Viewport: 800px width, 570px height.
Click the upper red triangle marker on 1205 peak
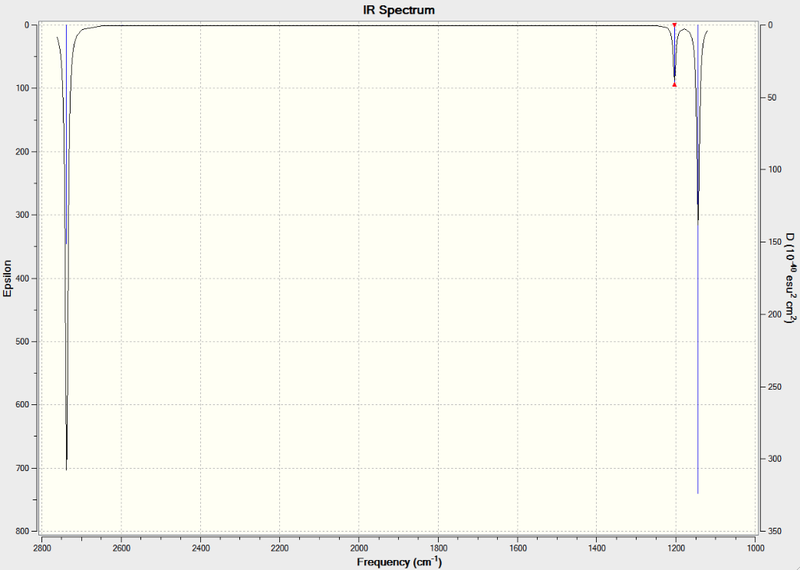(674, 24)
